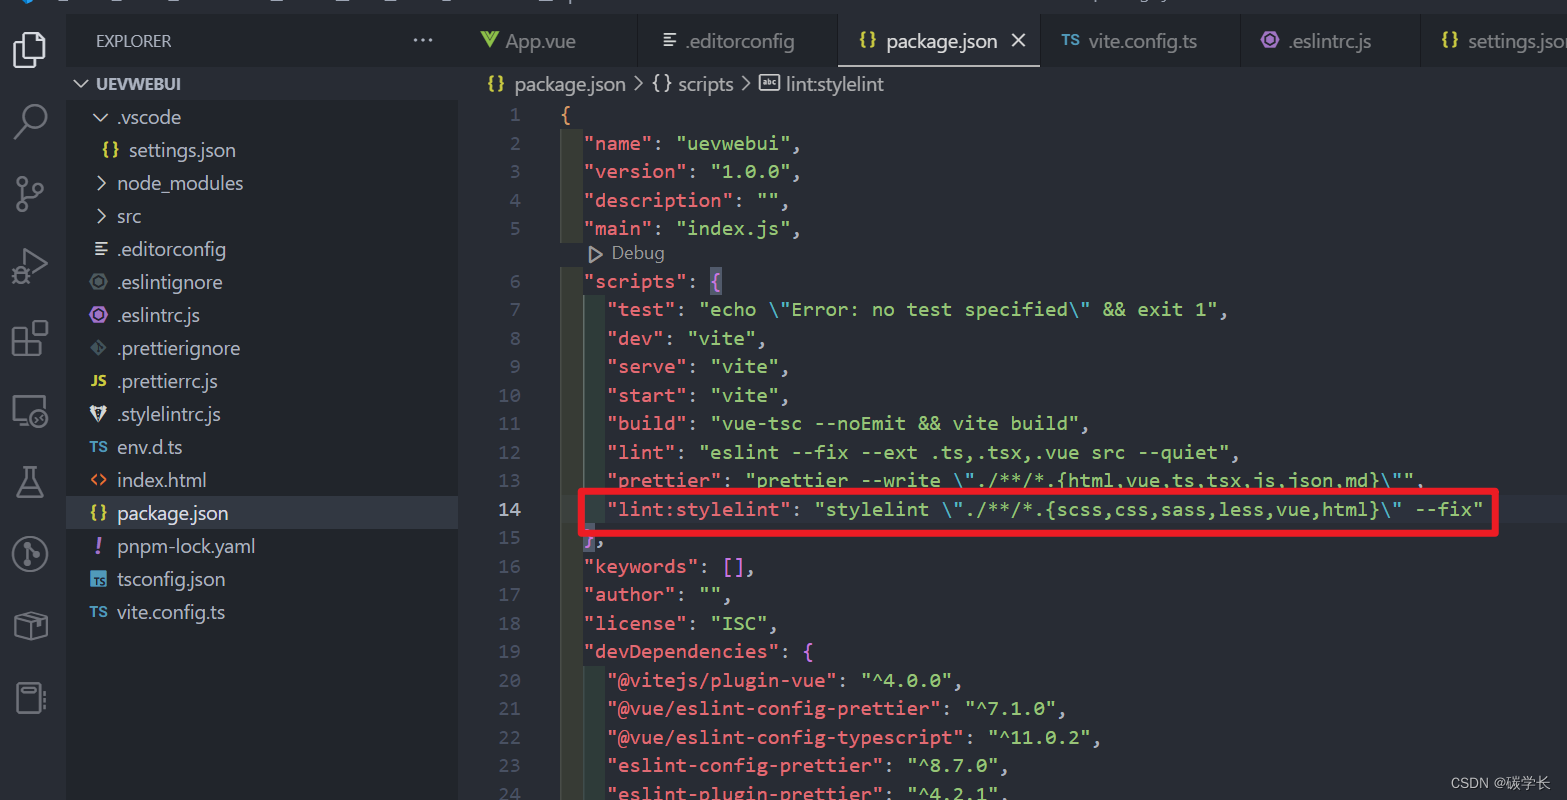Open env.d.ts file

262,447
